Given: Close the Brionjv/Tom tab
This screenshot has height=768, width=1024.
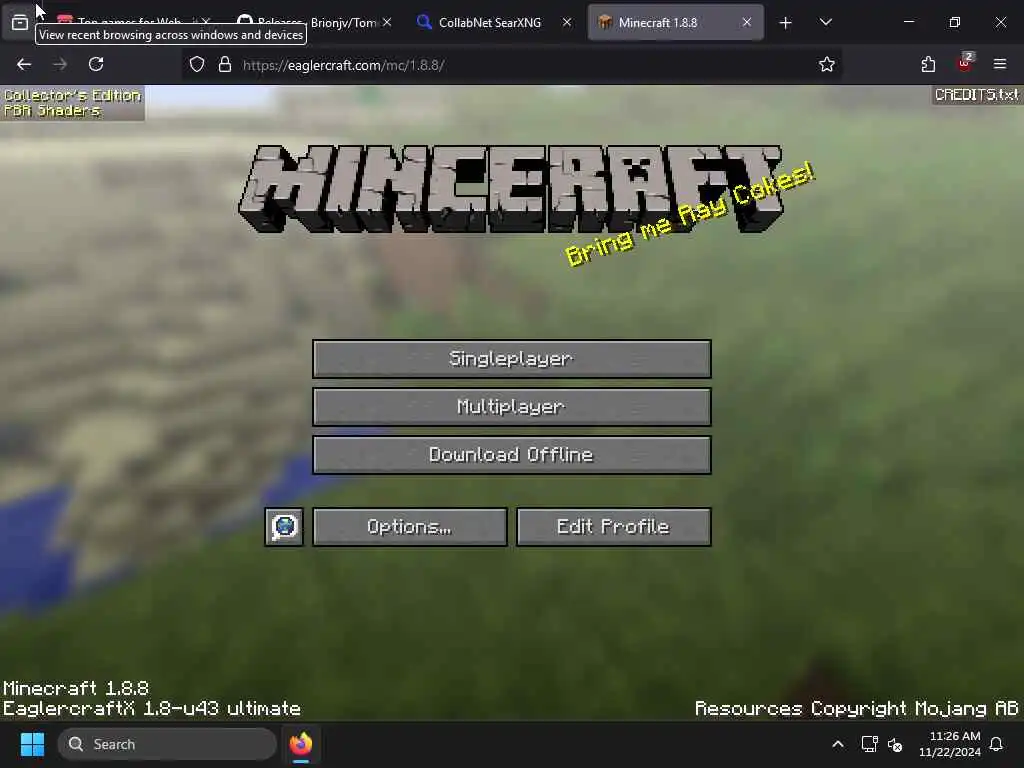Looking at the screenshot, I should click(x=387, y=22).
